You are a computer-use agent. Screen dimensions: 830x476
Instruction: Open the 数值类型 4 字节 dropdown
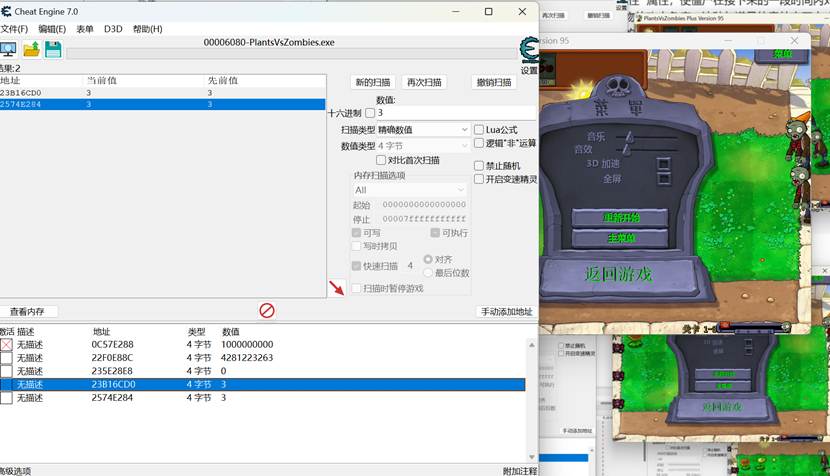[423, 145]
